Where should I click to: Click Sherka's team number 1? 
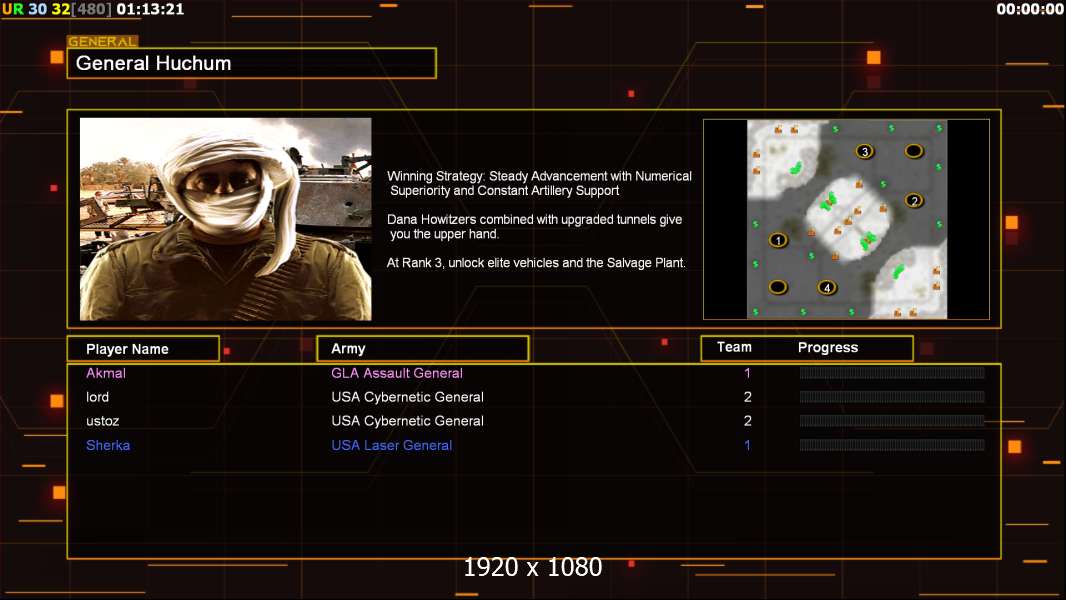coord(747,445)
